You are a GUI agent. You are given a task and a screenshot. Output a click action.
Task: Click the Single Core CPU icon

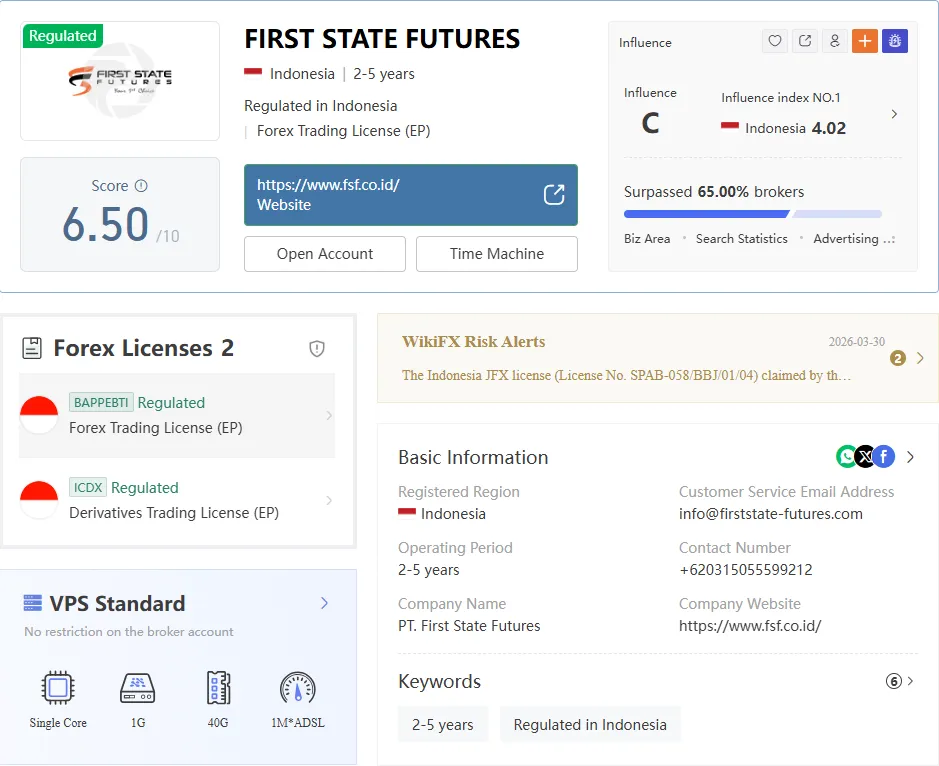tap(58, 688)
